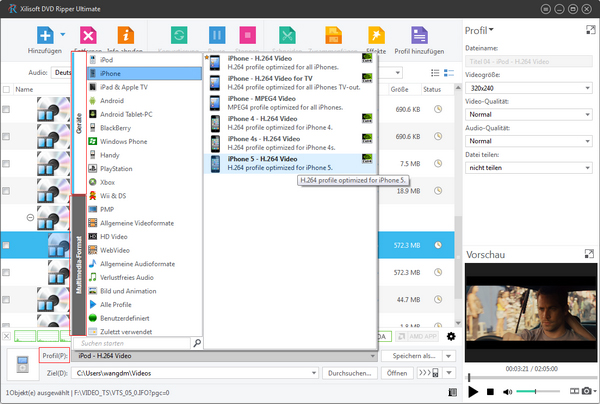
Task: Click the pink Stoppen icon
Action: coord(248,36)
